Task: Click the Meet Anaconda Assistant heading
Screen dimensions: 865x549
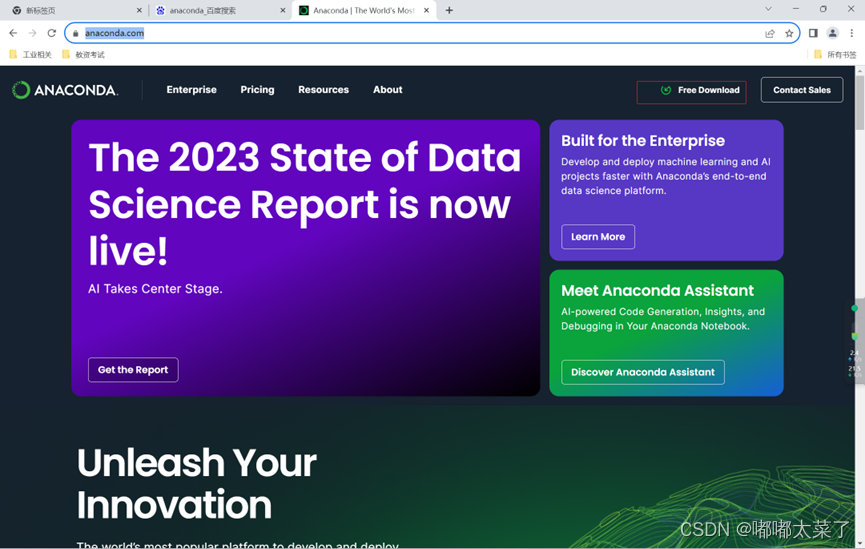Action: pyautogui.click(x=657, y=290)
